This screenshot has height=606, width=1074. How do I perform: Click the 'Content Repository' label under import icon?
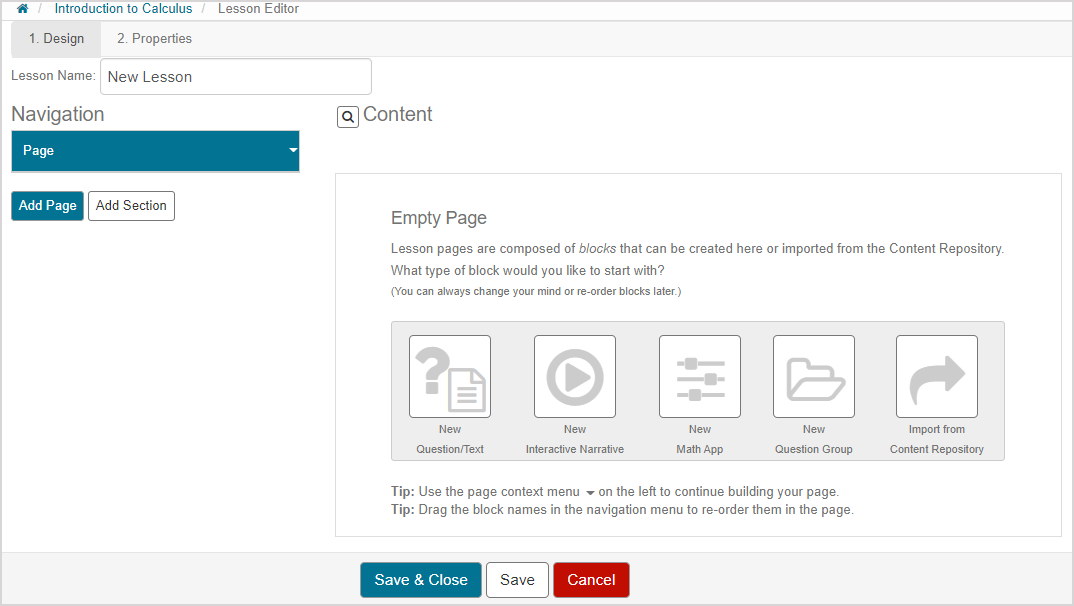(937, 449)
